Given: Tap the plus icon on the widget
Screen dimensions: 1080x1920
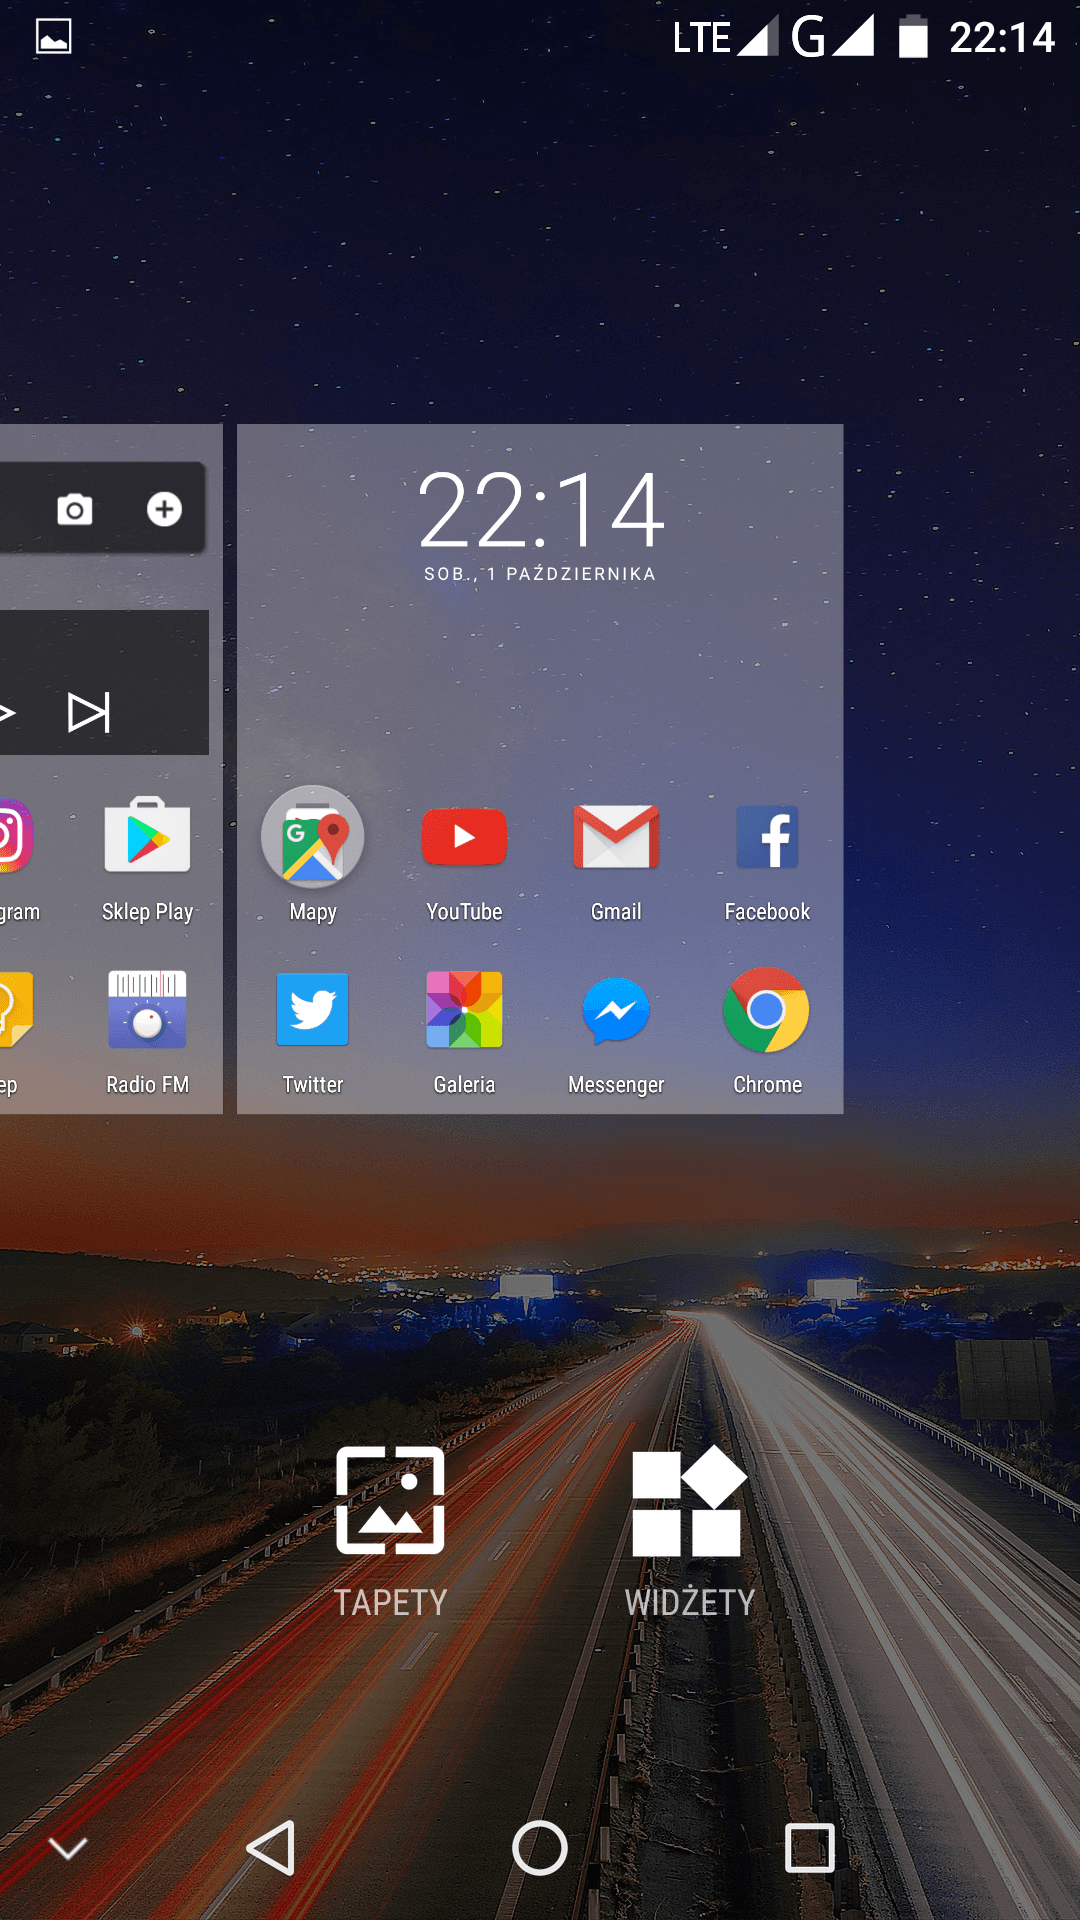Looking at the screenshot, I should [164, 509].
